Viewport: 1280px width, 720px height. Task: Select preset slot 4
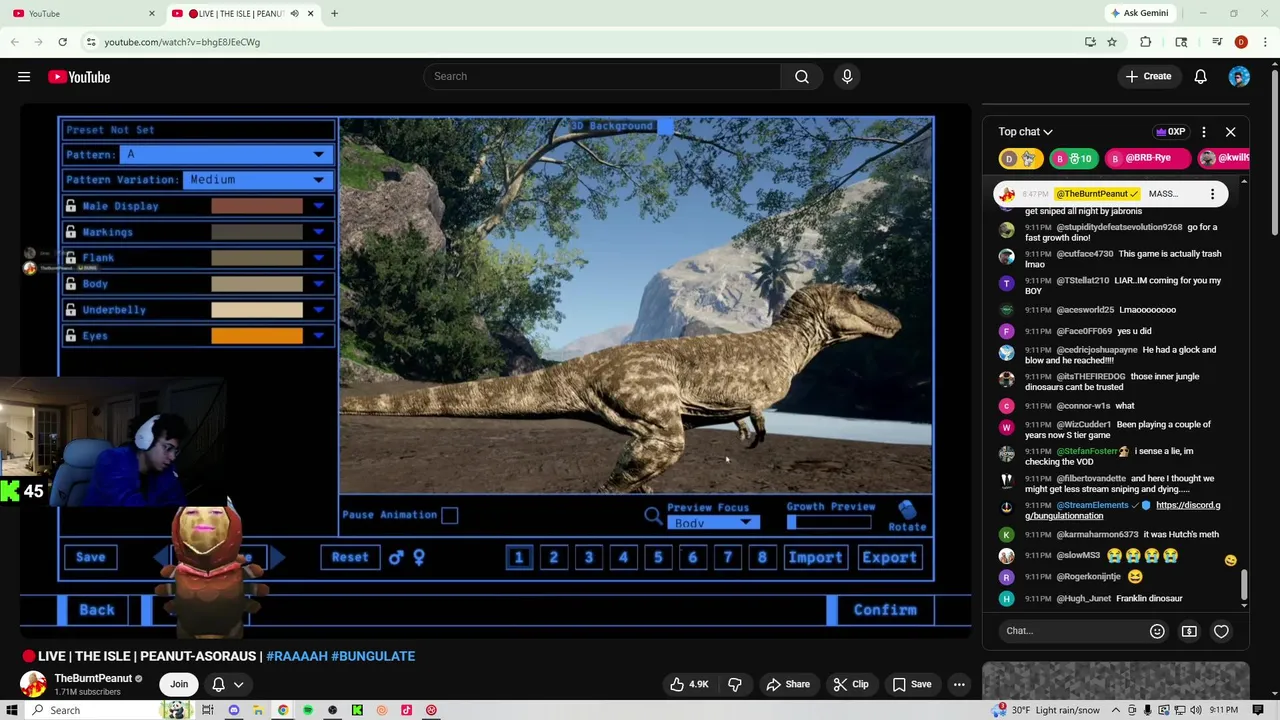(623, 557)
